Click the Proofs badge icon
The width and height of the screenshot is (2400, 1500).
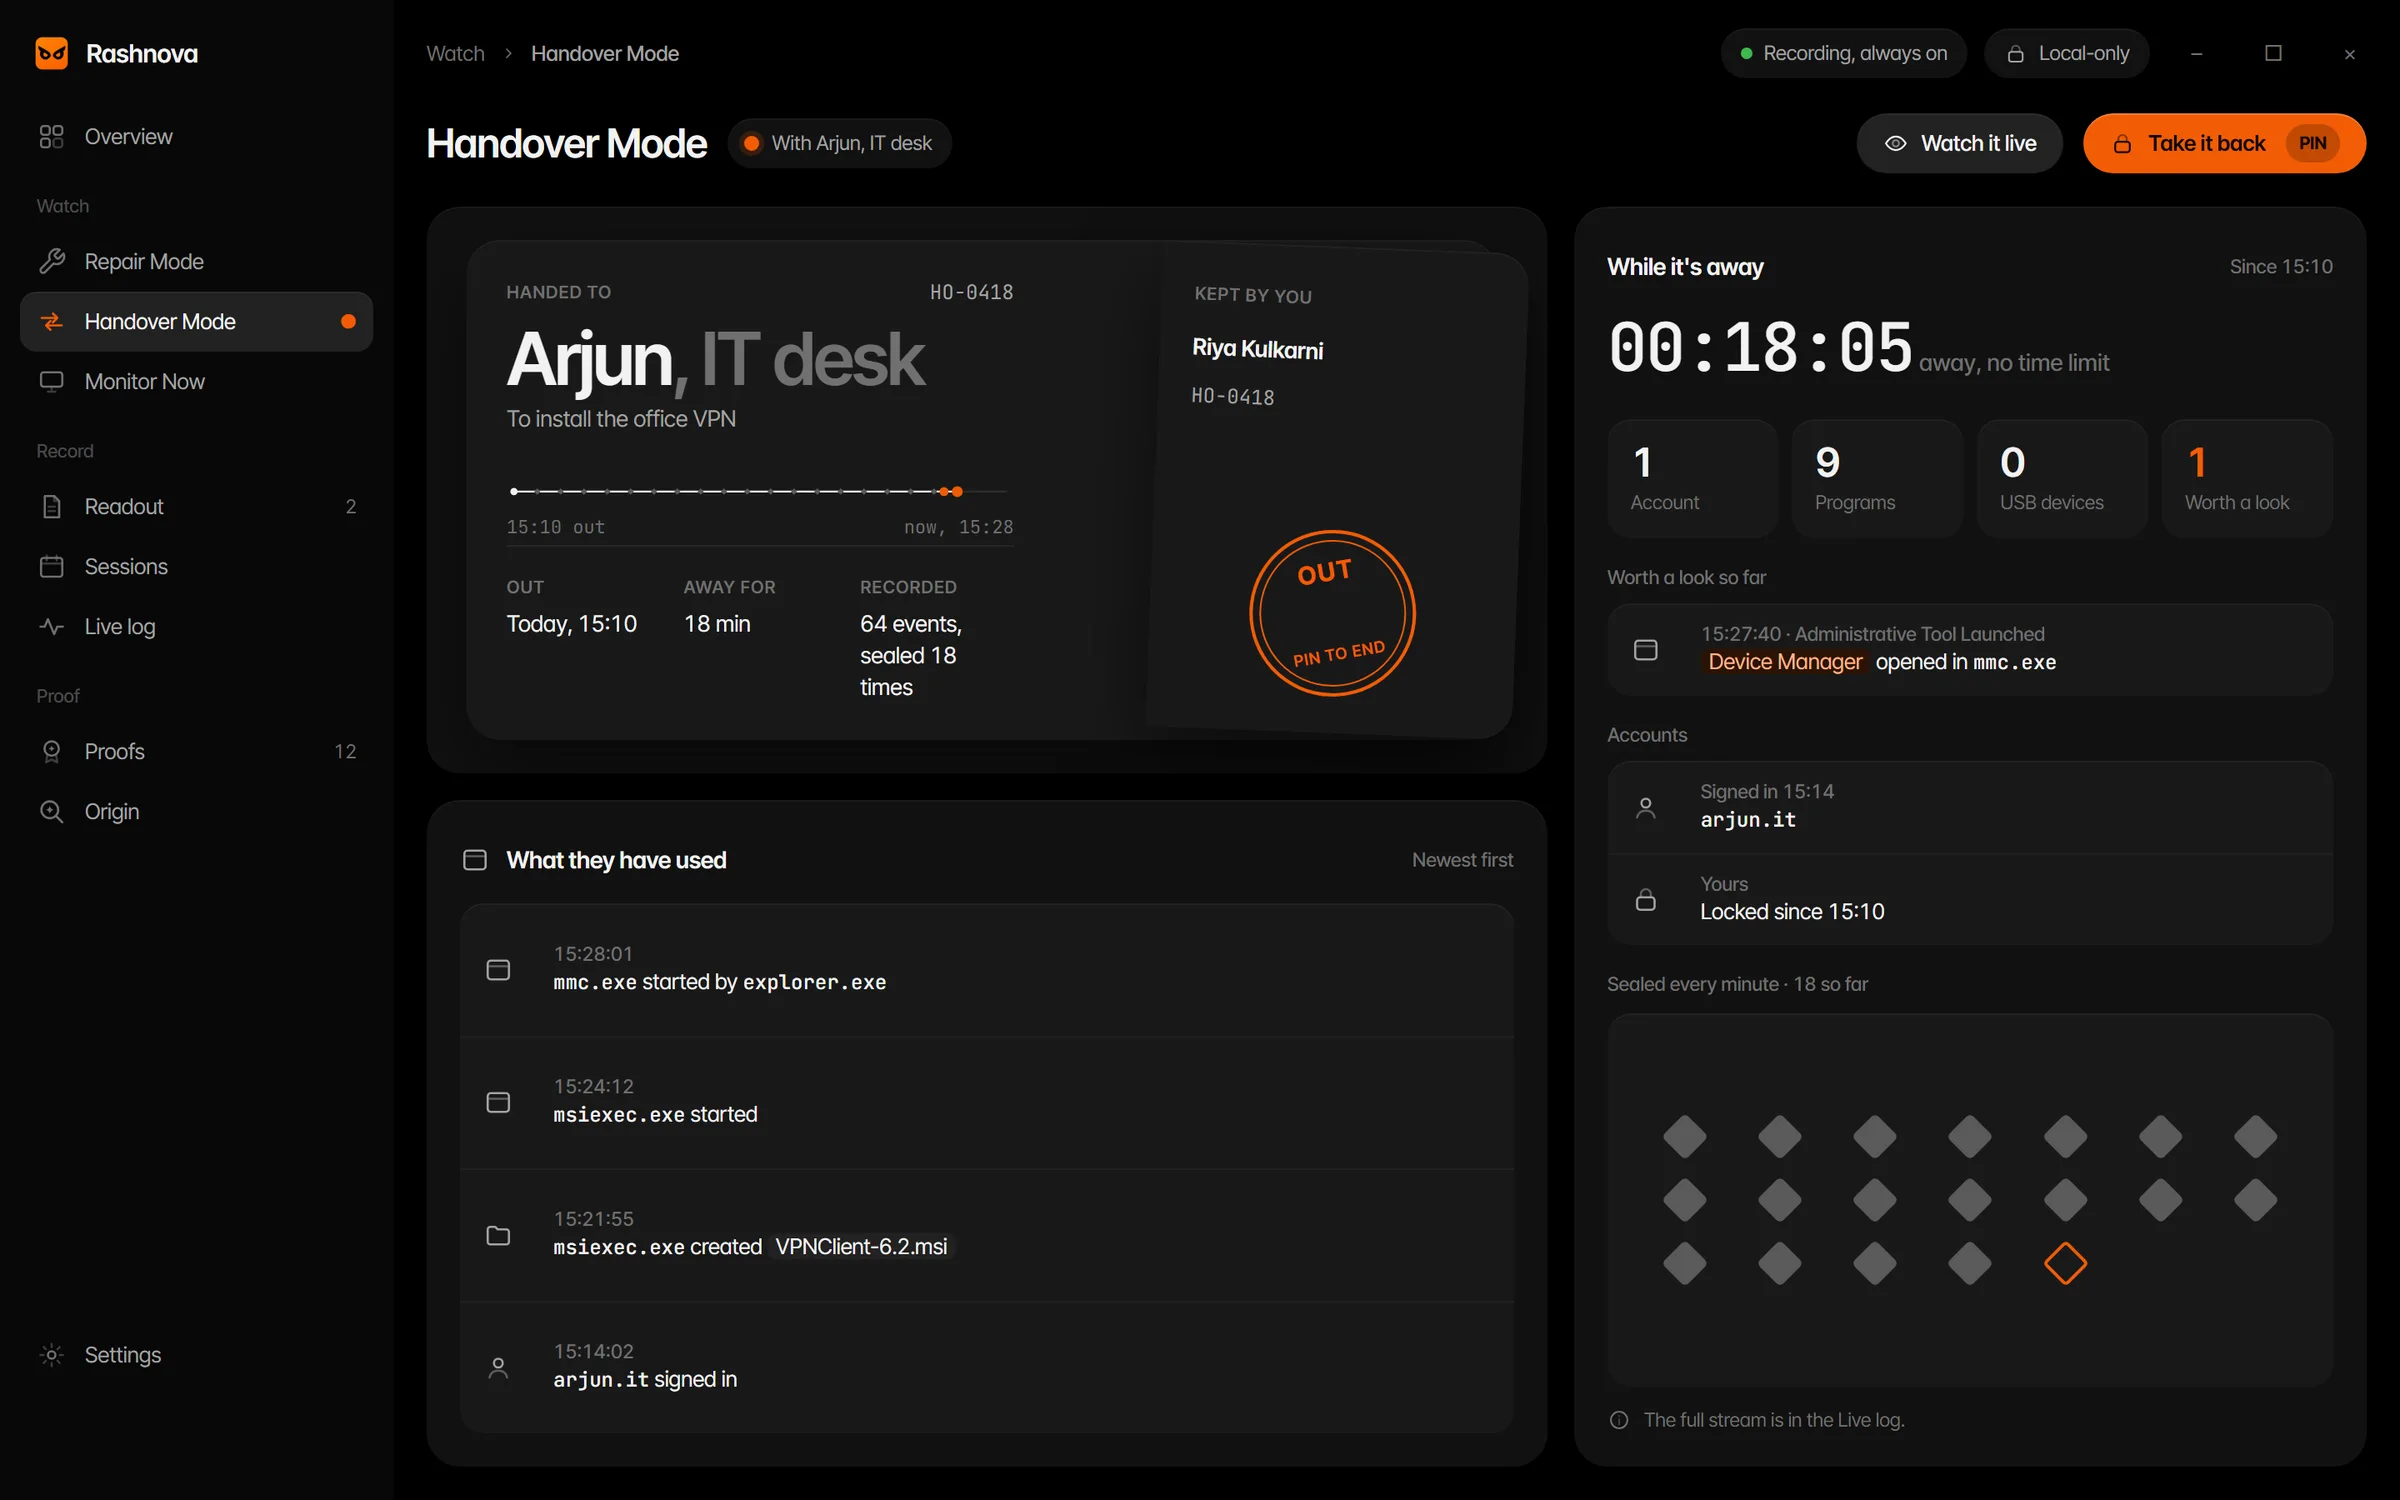coord(51,752)
